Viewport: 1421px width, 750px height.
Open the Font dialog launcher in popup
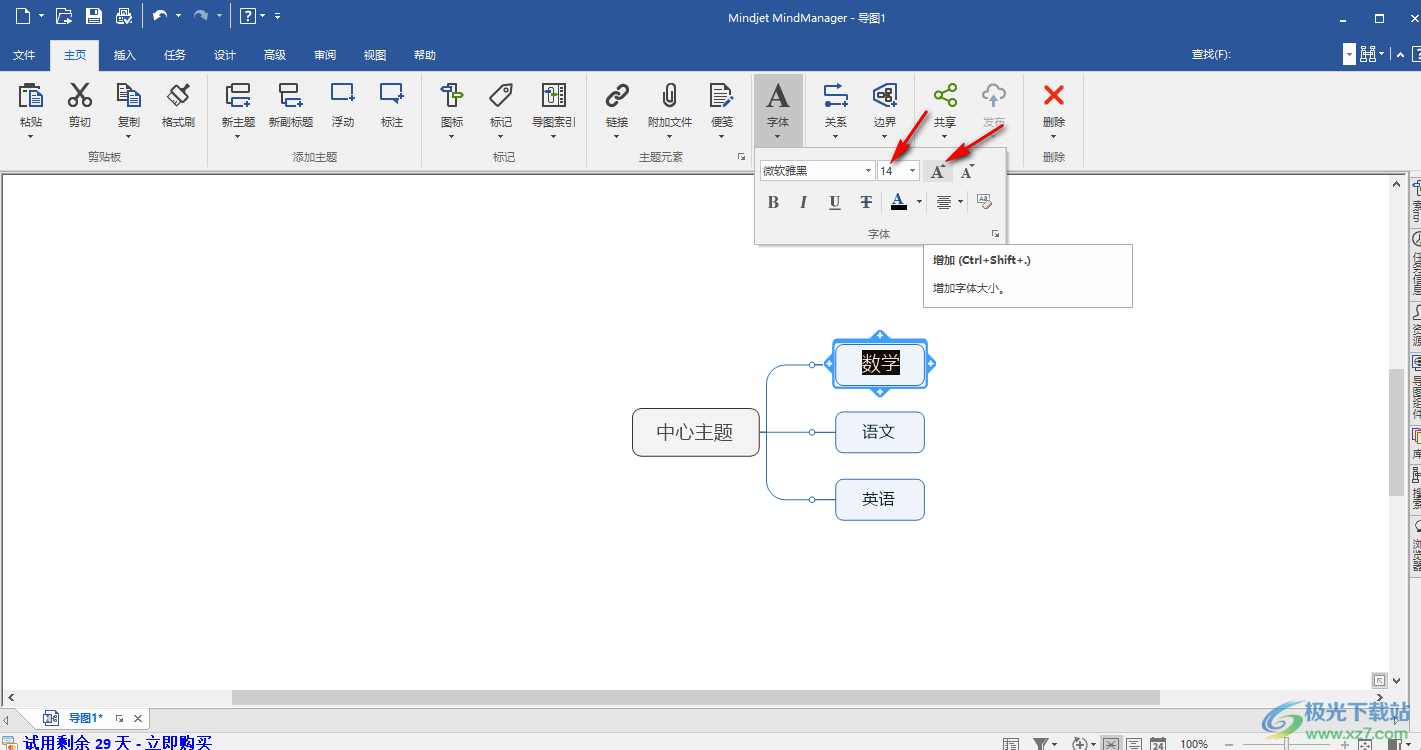click(995, 234)
